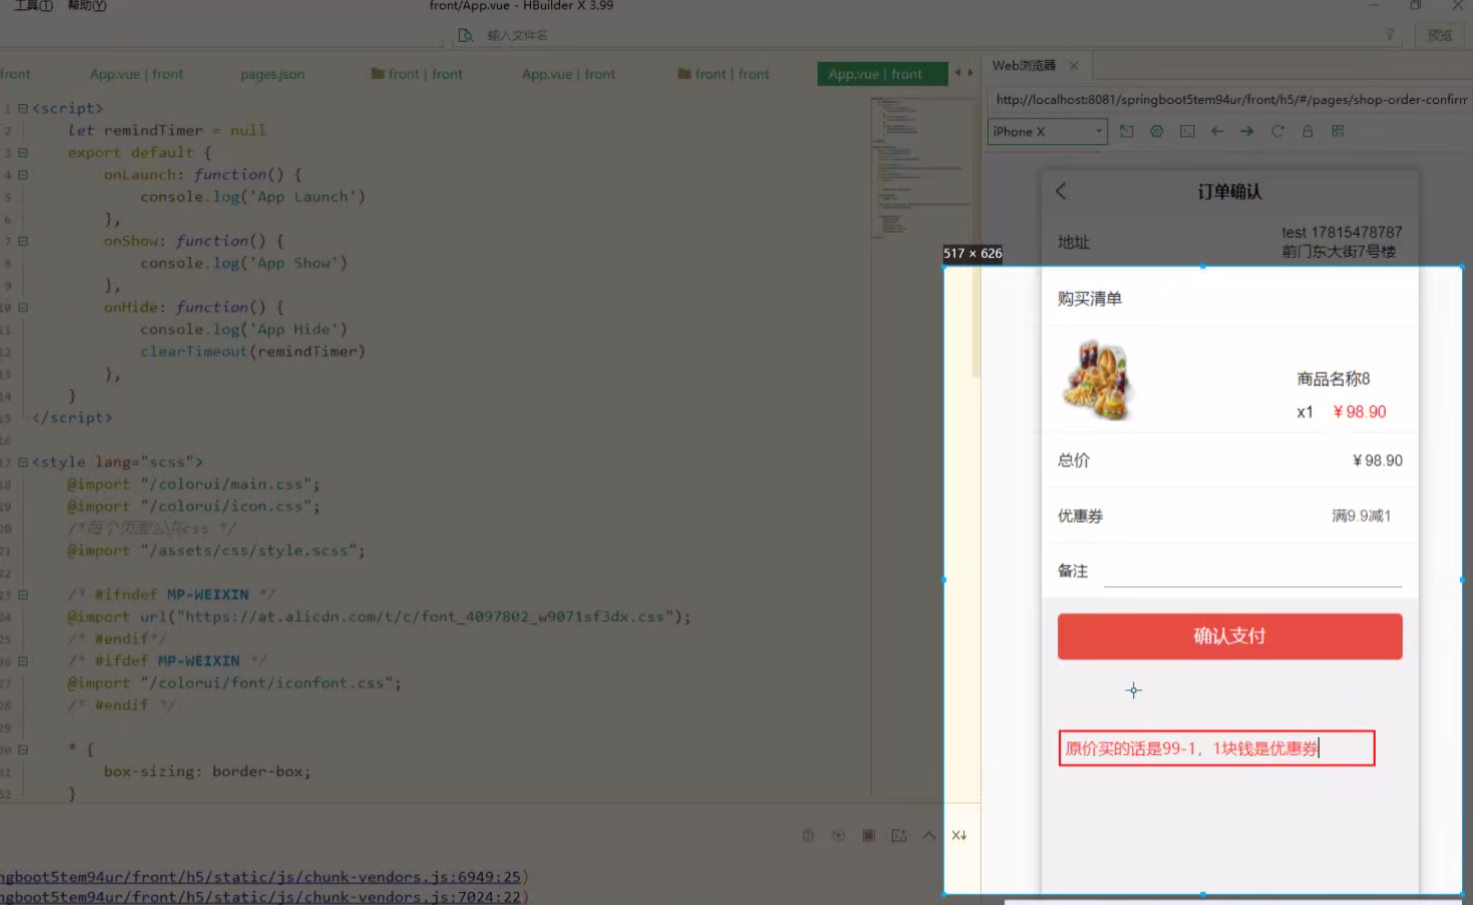Image resolution: width=1473 pixels, height=905 pixels.
Task: Collapse the export default fold marker
Action: pos(22,153)
